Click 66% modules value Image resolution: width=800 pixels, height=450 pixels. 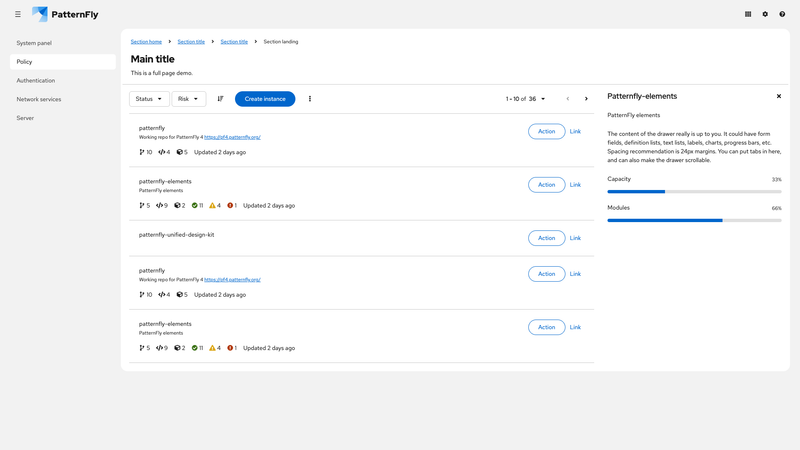click(777, 208)
